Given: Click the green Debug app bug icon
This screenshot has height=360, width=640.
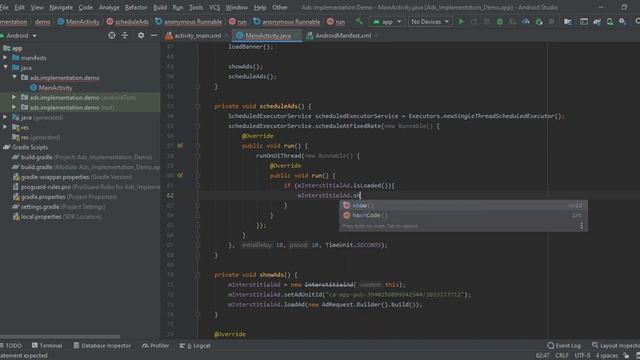Looking at the screenshot, I should click(500, 22).
